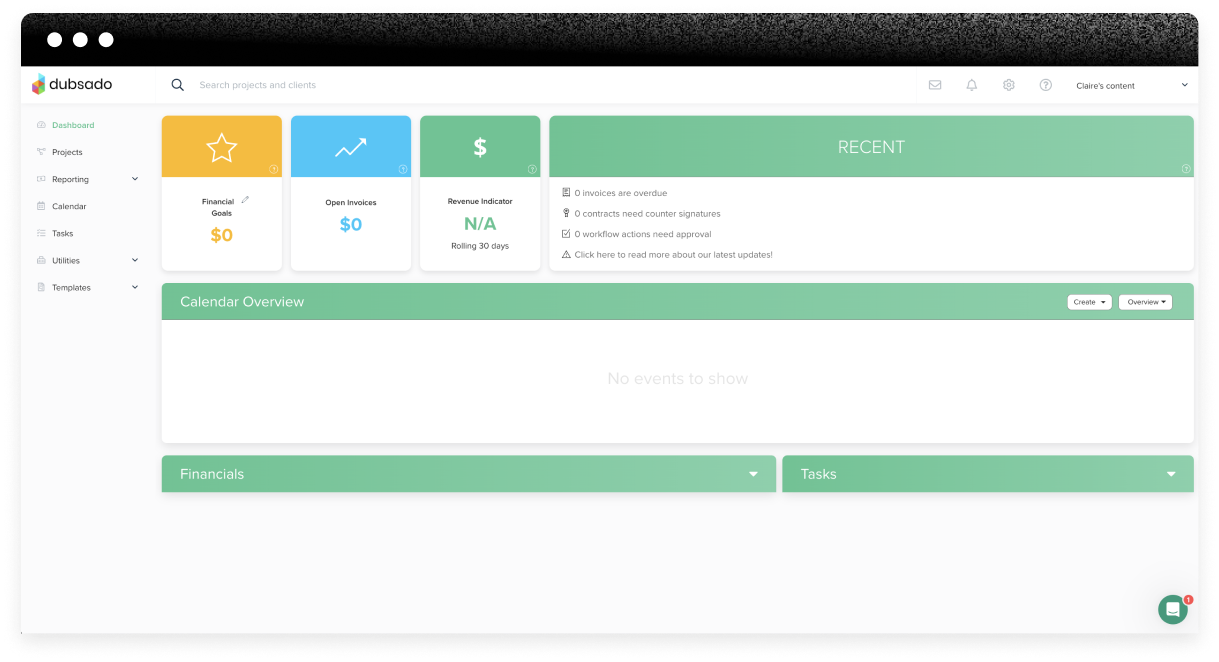Viewport: 1219px width, 662px height.
Task: Click the dollar sign icon on Revenue Indicator
Action: click(x=480, y=145)
